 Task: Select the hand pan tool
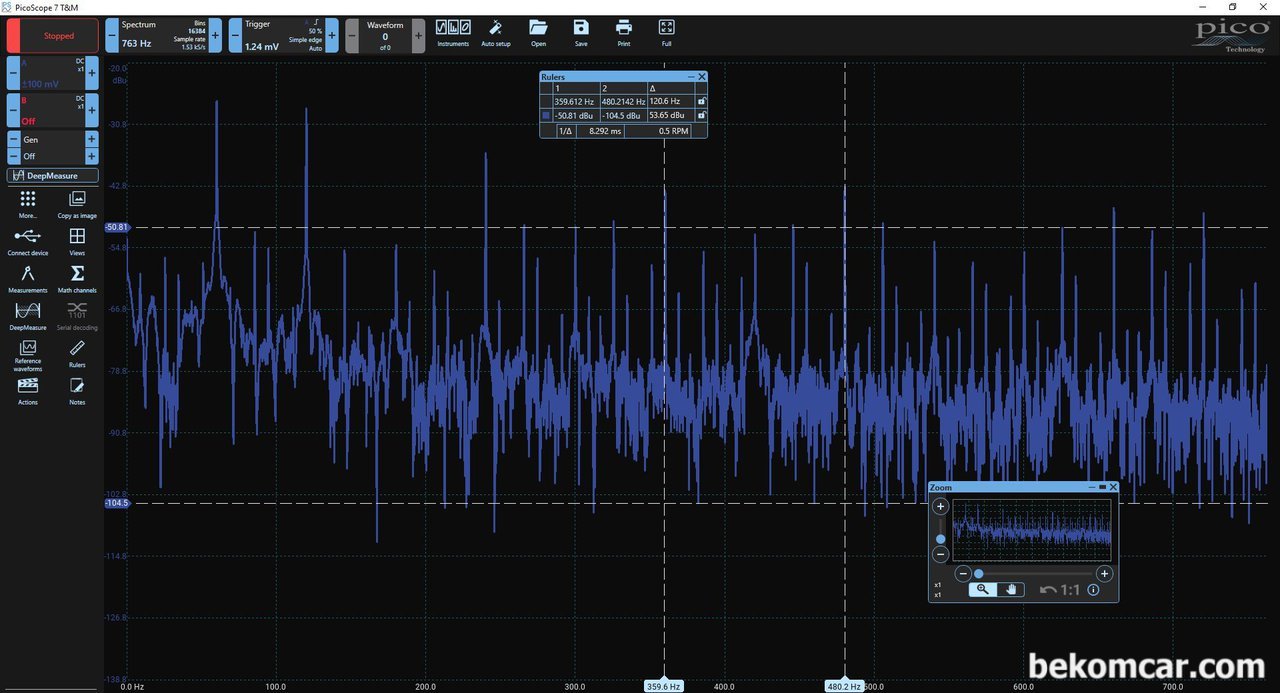[1011, 589]
